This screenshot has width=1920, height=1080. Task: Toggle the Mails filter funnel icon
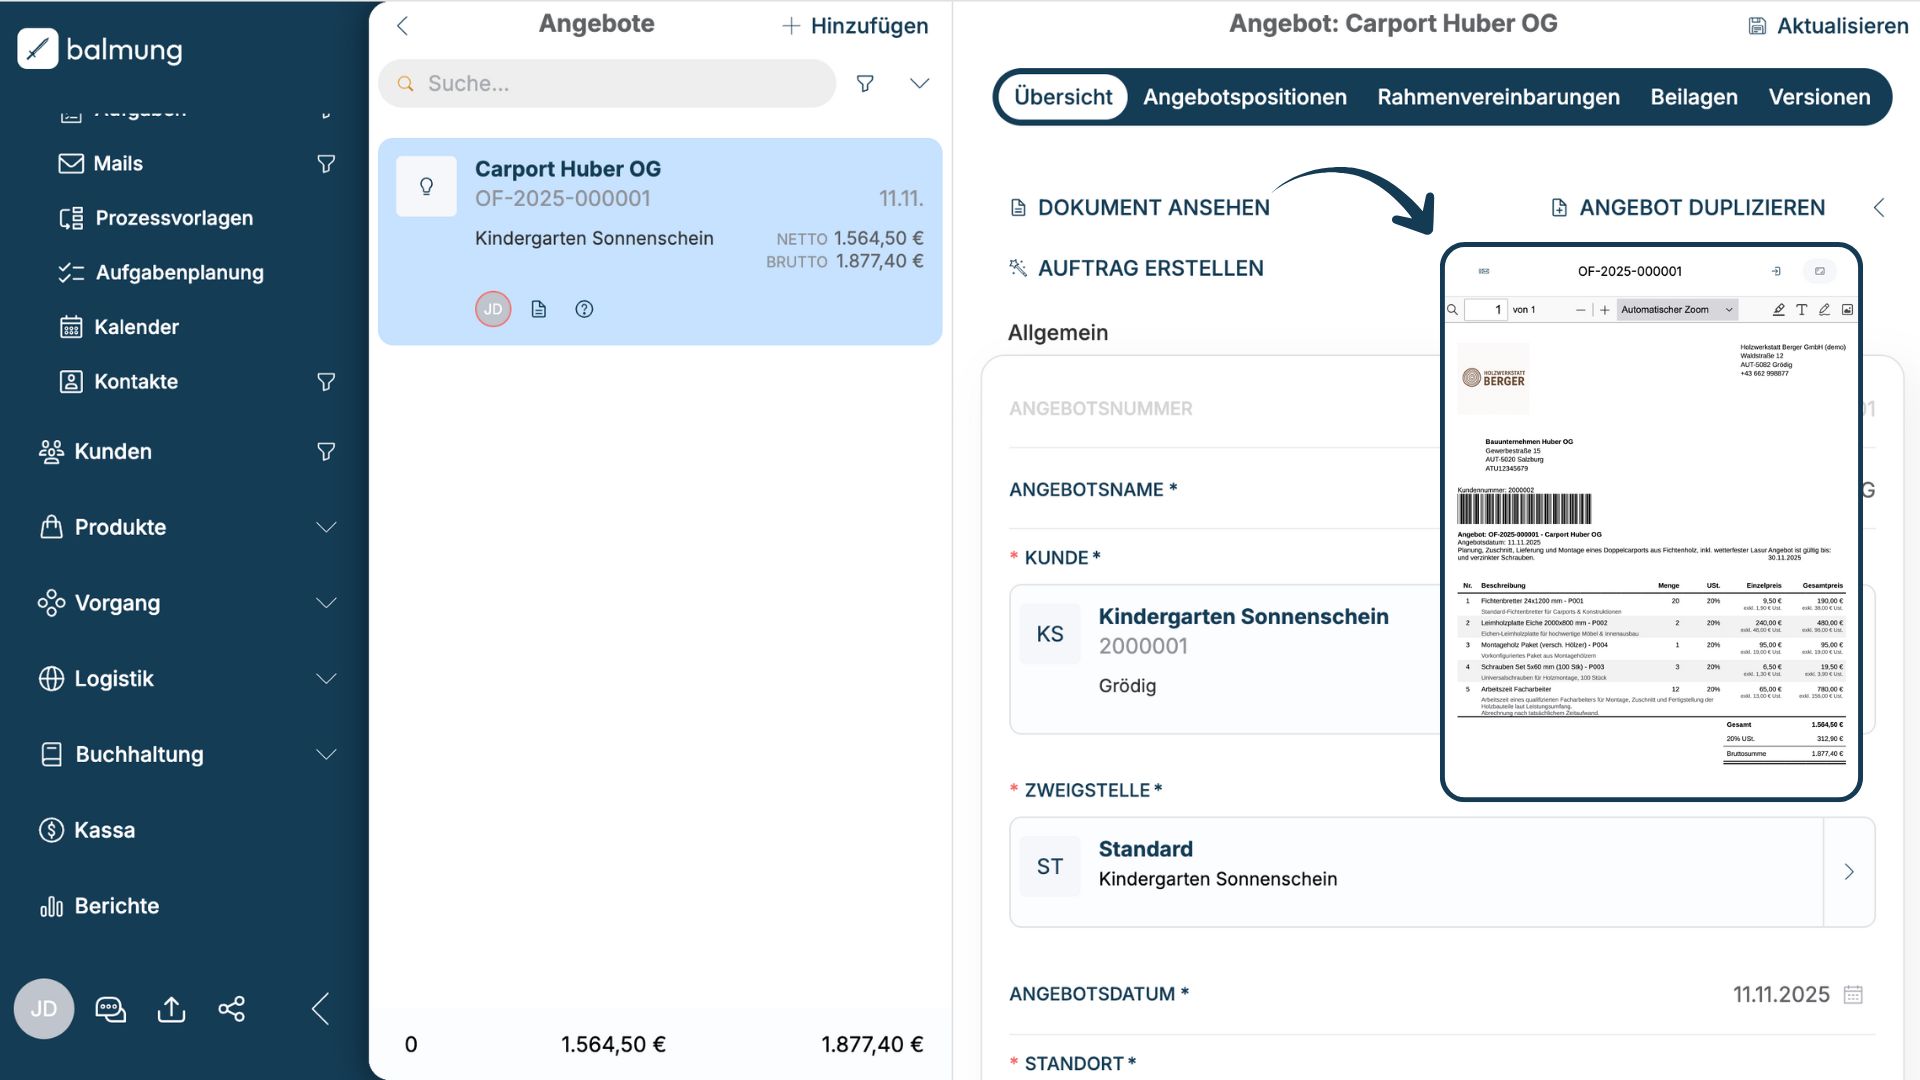326,163
